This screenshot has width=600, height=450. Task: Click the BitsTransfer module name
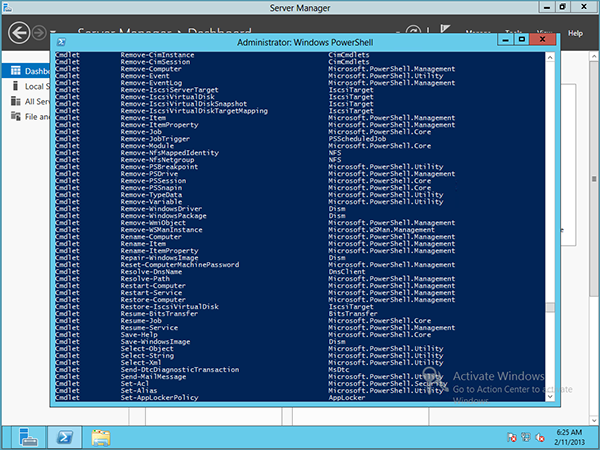pyautogui.click(x=353, y=314)
